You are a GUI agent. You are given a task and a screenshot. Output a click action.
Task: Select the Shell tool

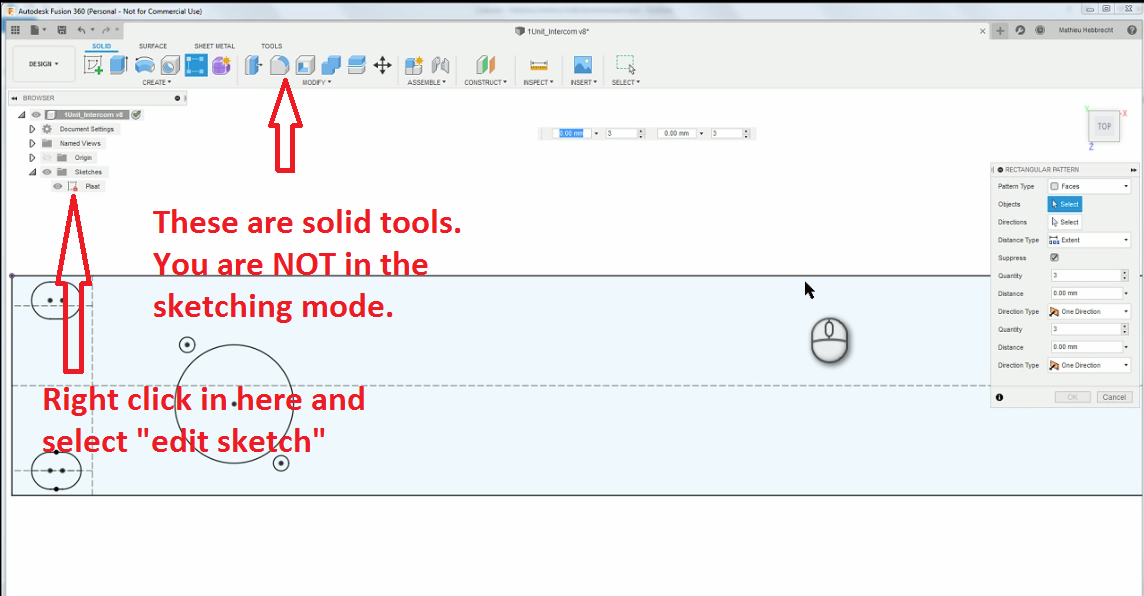click(305, 66)
